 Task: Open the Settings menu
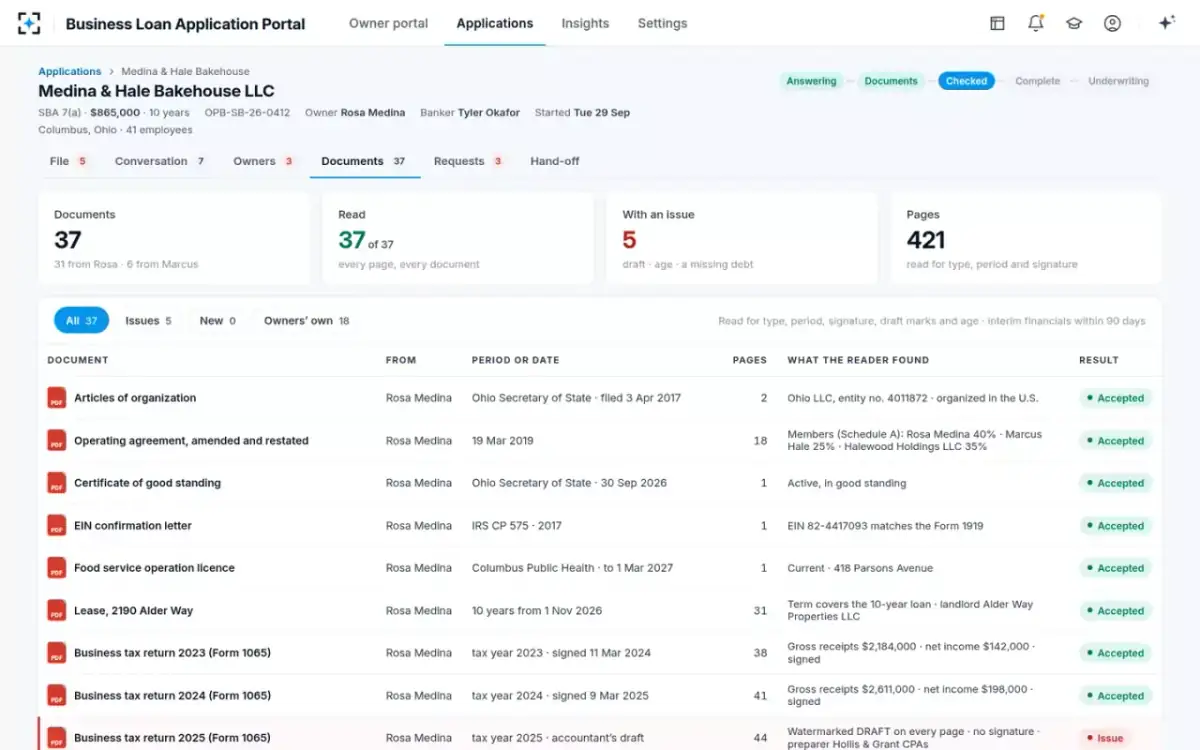[662, 23]
